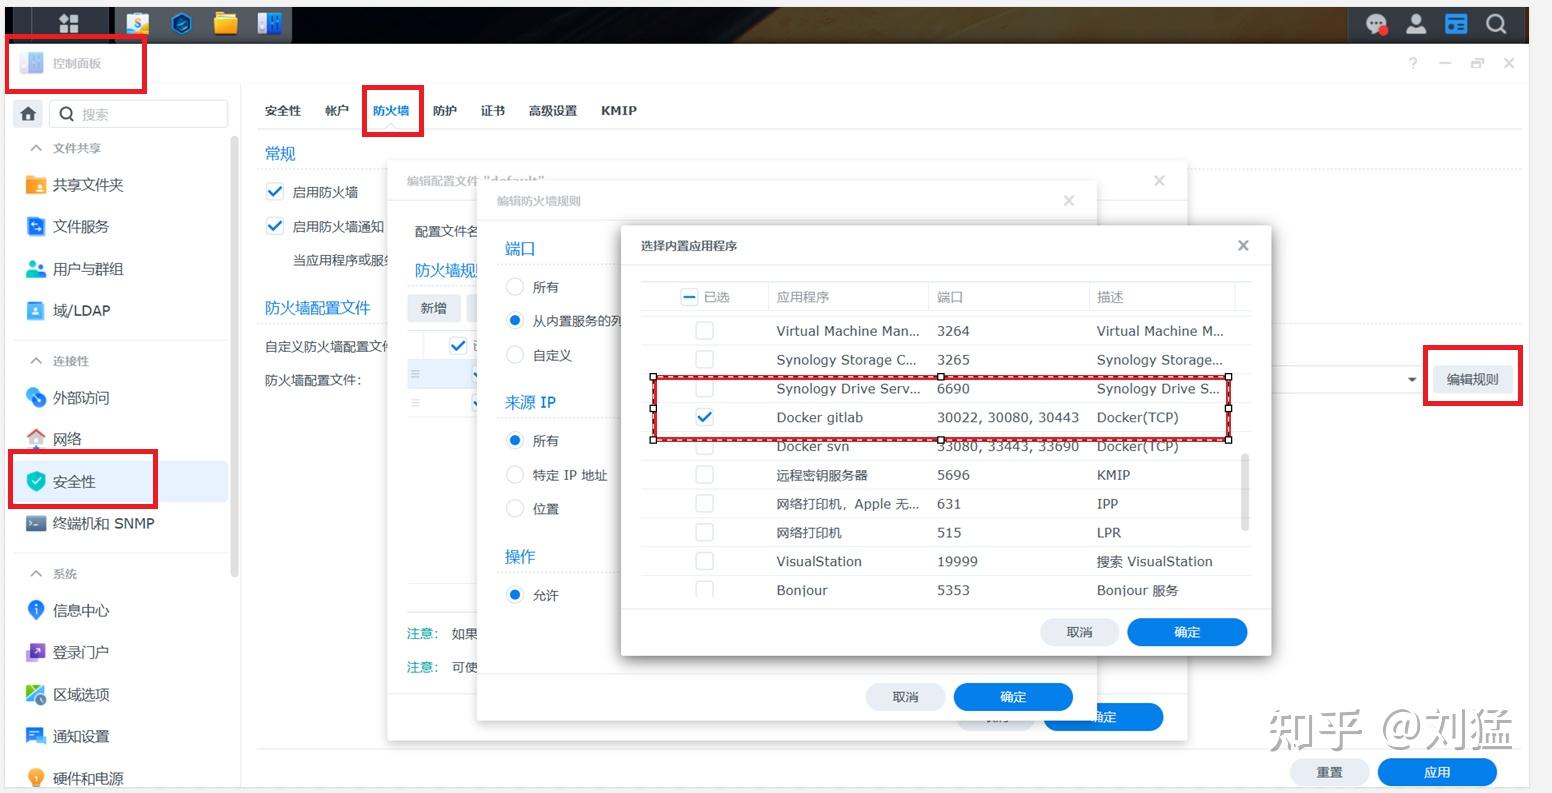Open the Control Panel help question mark
The image size is (1552, 793).
point(1413,63)
